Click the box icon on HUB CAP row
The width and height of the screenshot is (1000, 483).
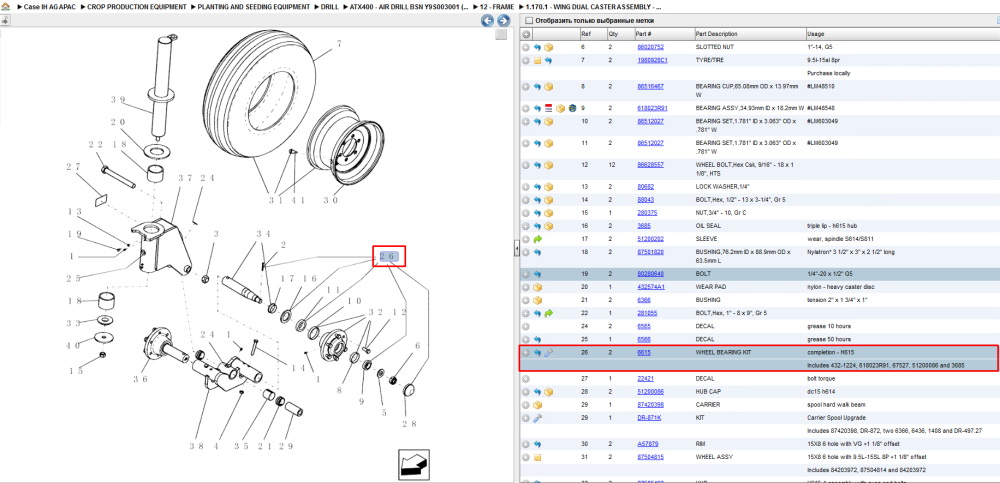coord(548,392)
